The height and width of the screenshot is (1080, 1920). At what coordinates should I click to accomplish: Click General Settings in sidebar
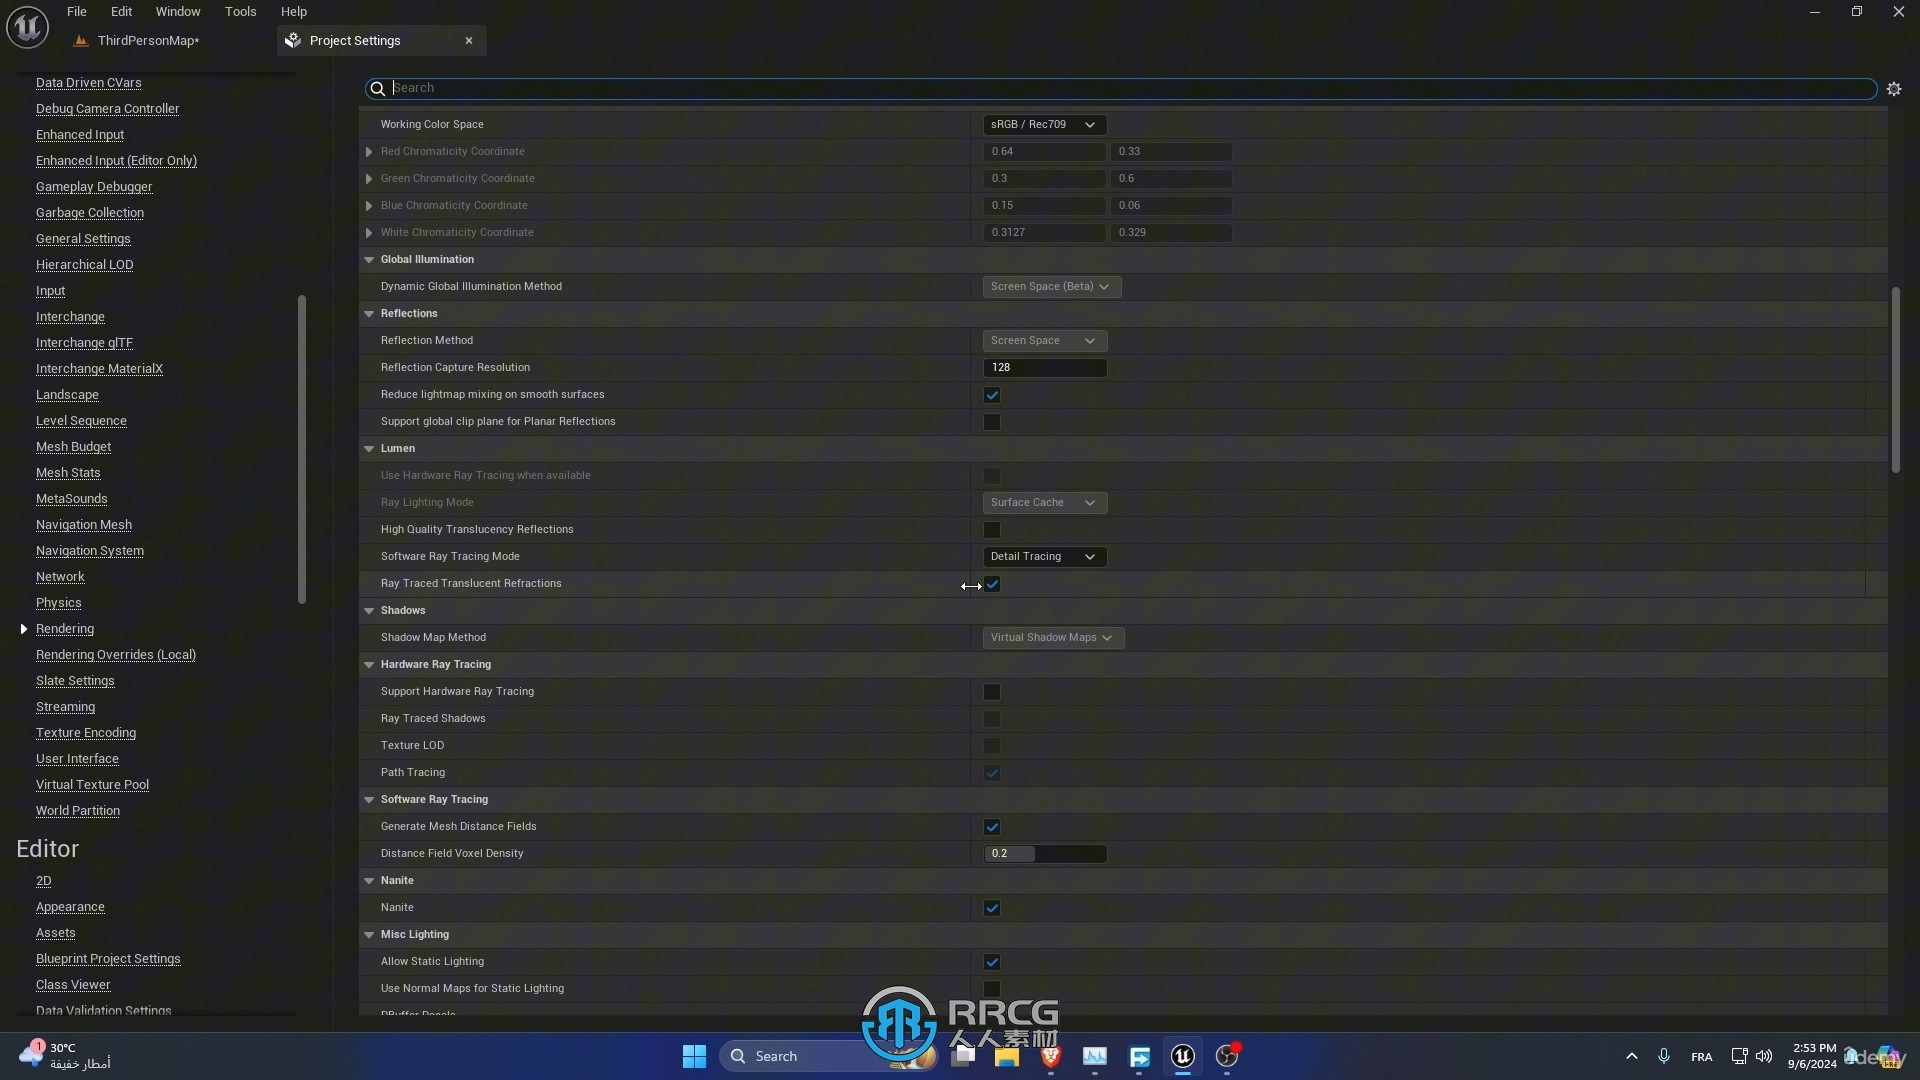(83, 237)
